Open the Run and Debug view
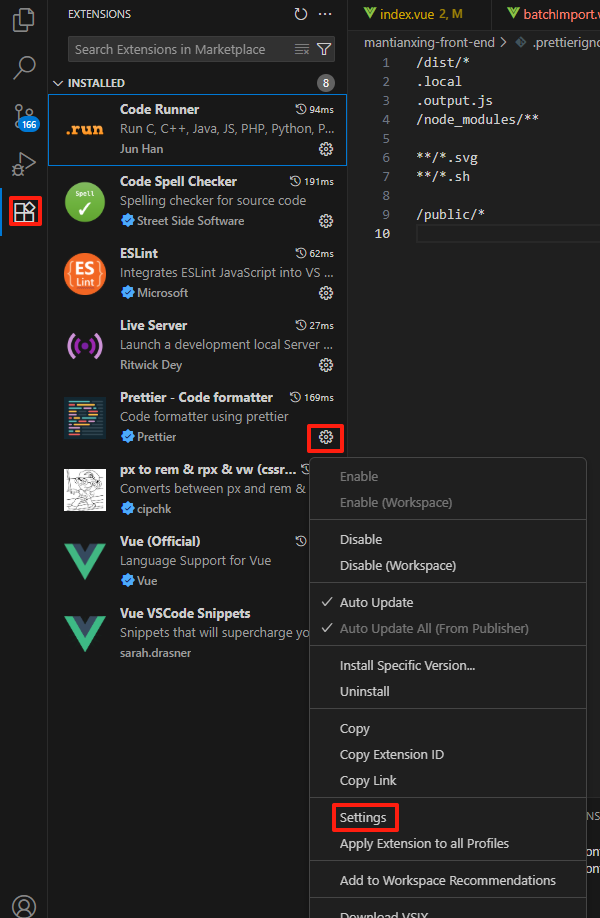600x918 pixels. pos(22,163)
